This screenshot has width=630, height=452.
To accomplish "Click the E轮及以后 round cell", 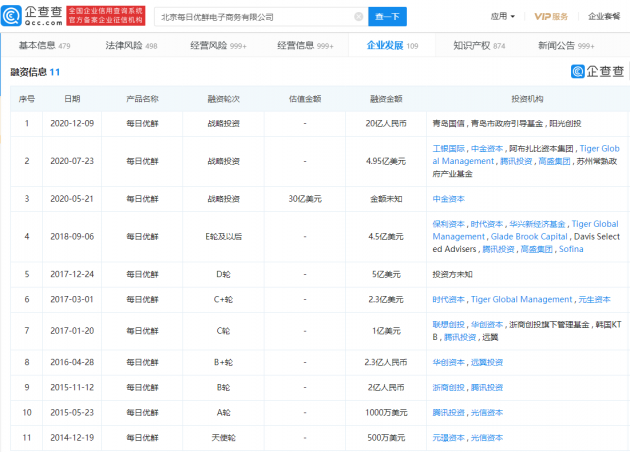I will [x=223, y=237].
